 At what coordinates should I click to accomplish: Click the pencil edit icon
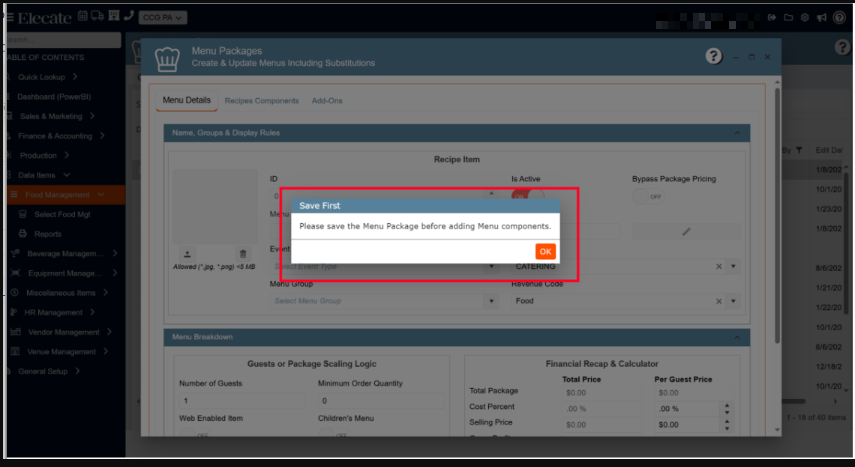tap(686, 231)
